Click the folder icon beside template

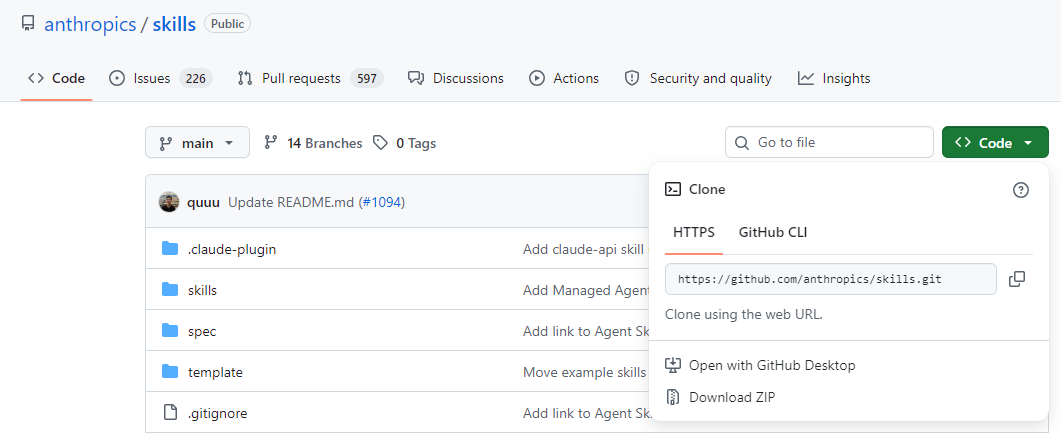tap(170, 371)
